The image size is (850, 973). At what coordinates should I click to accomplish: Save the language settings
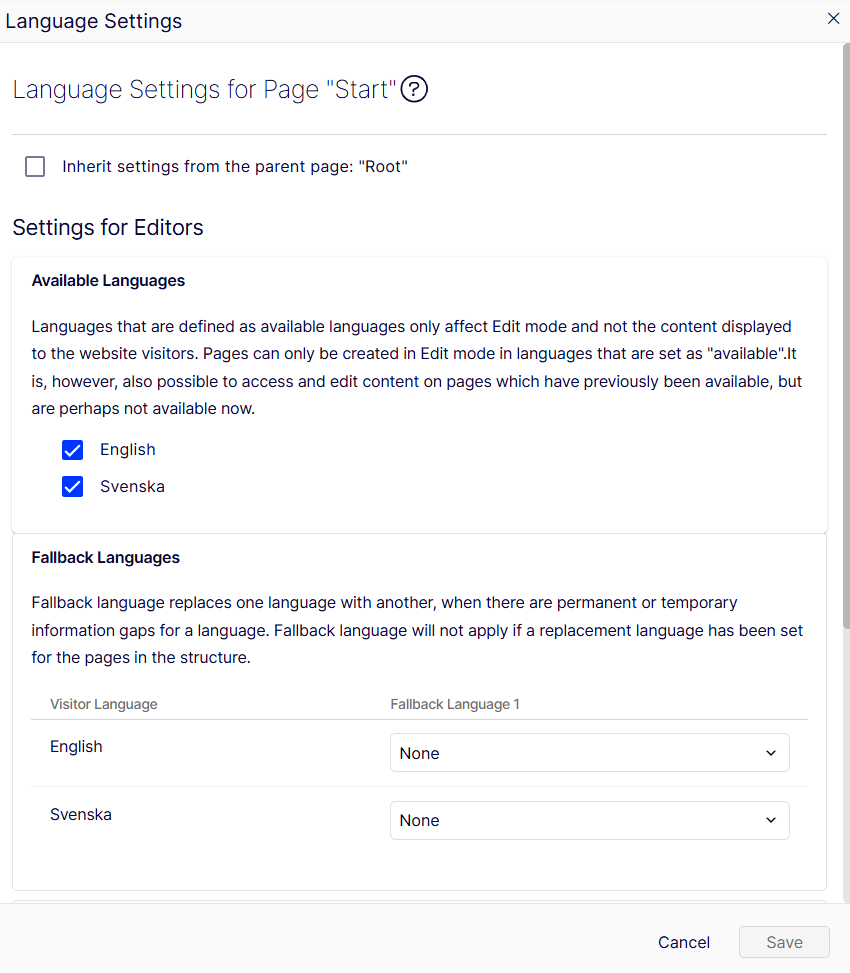coord(784,942)
